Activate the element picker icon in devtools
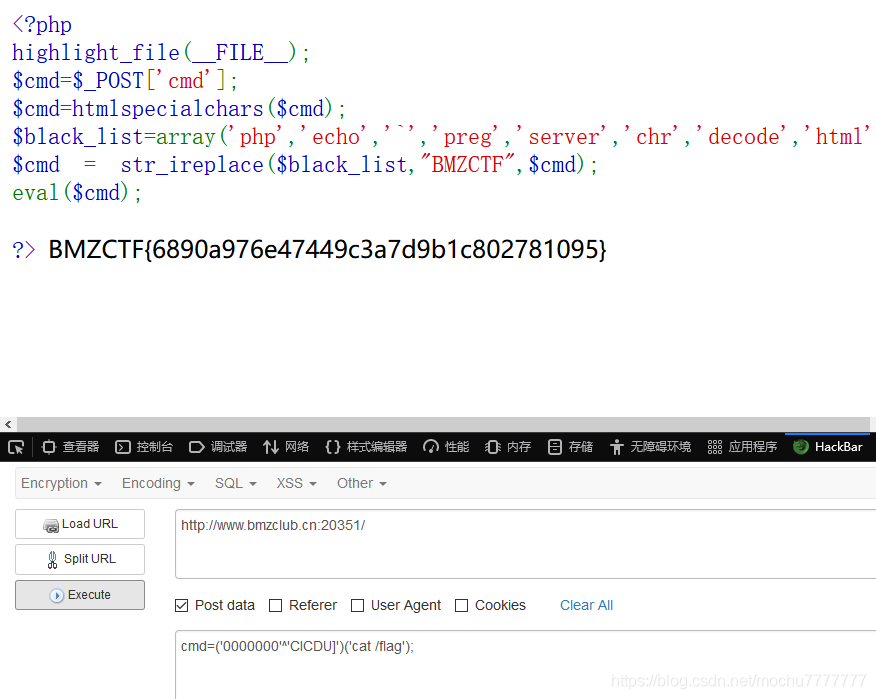This screenshot has width=876, height=699. click(16, 447)
